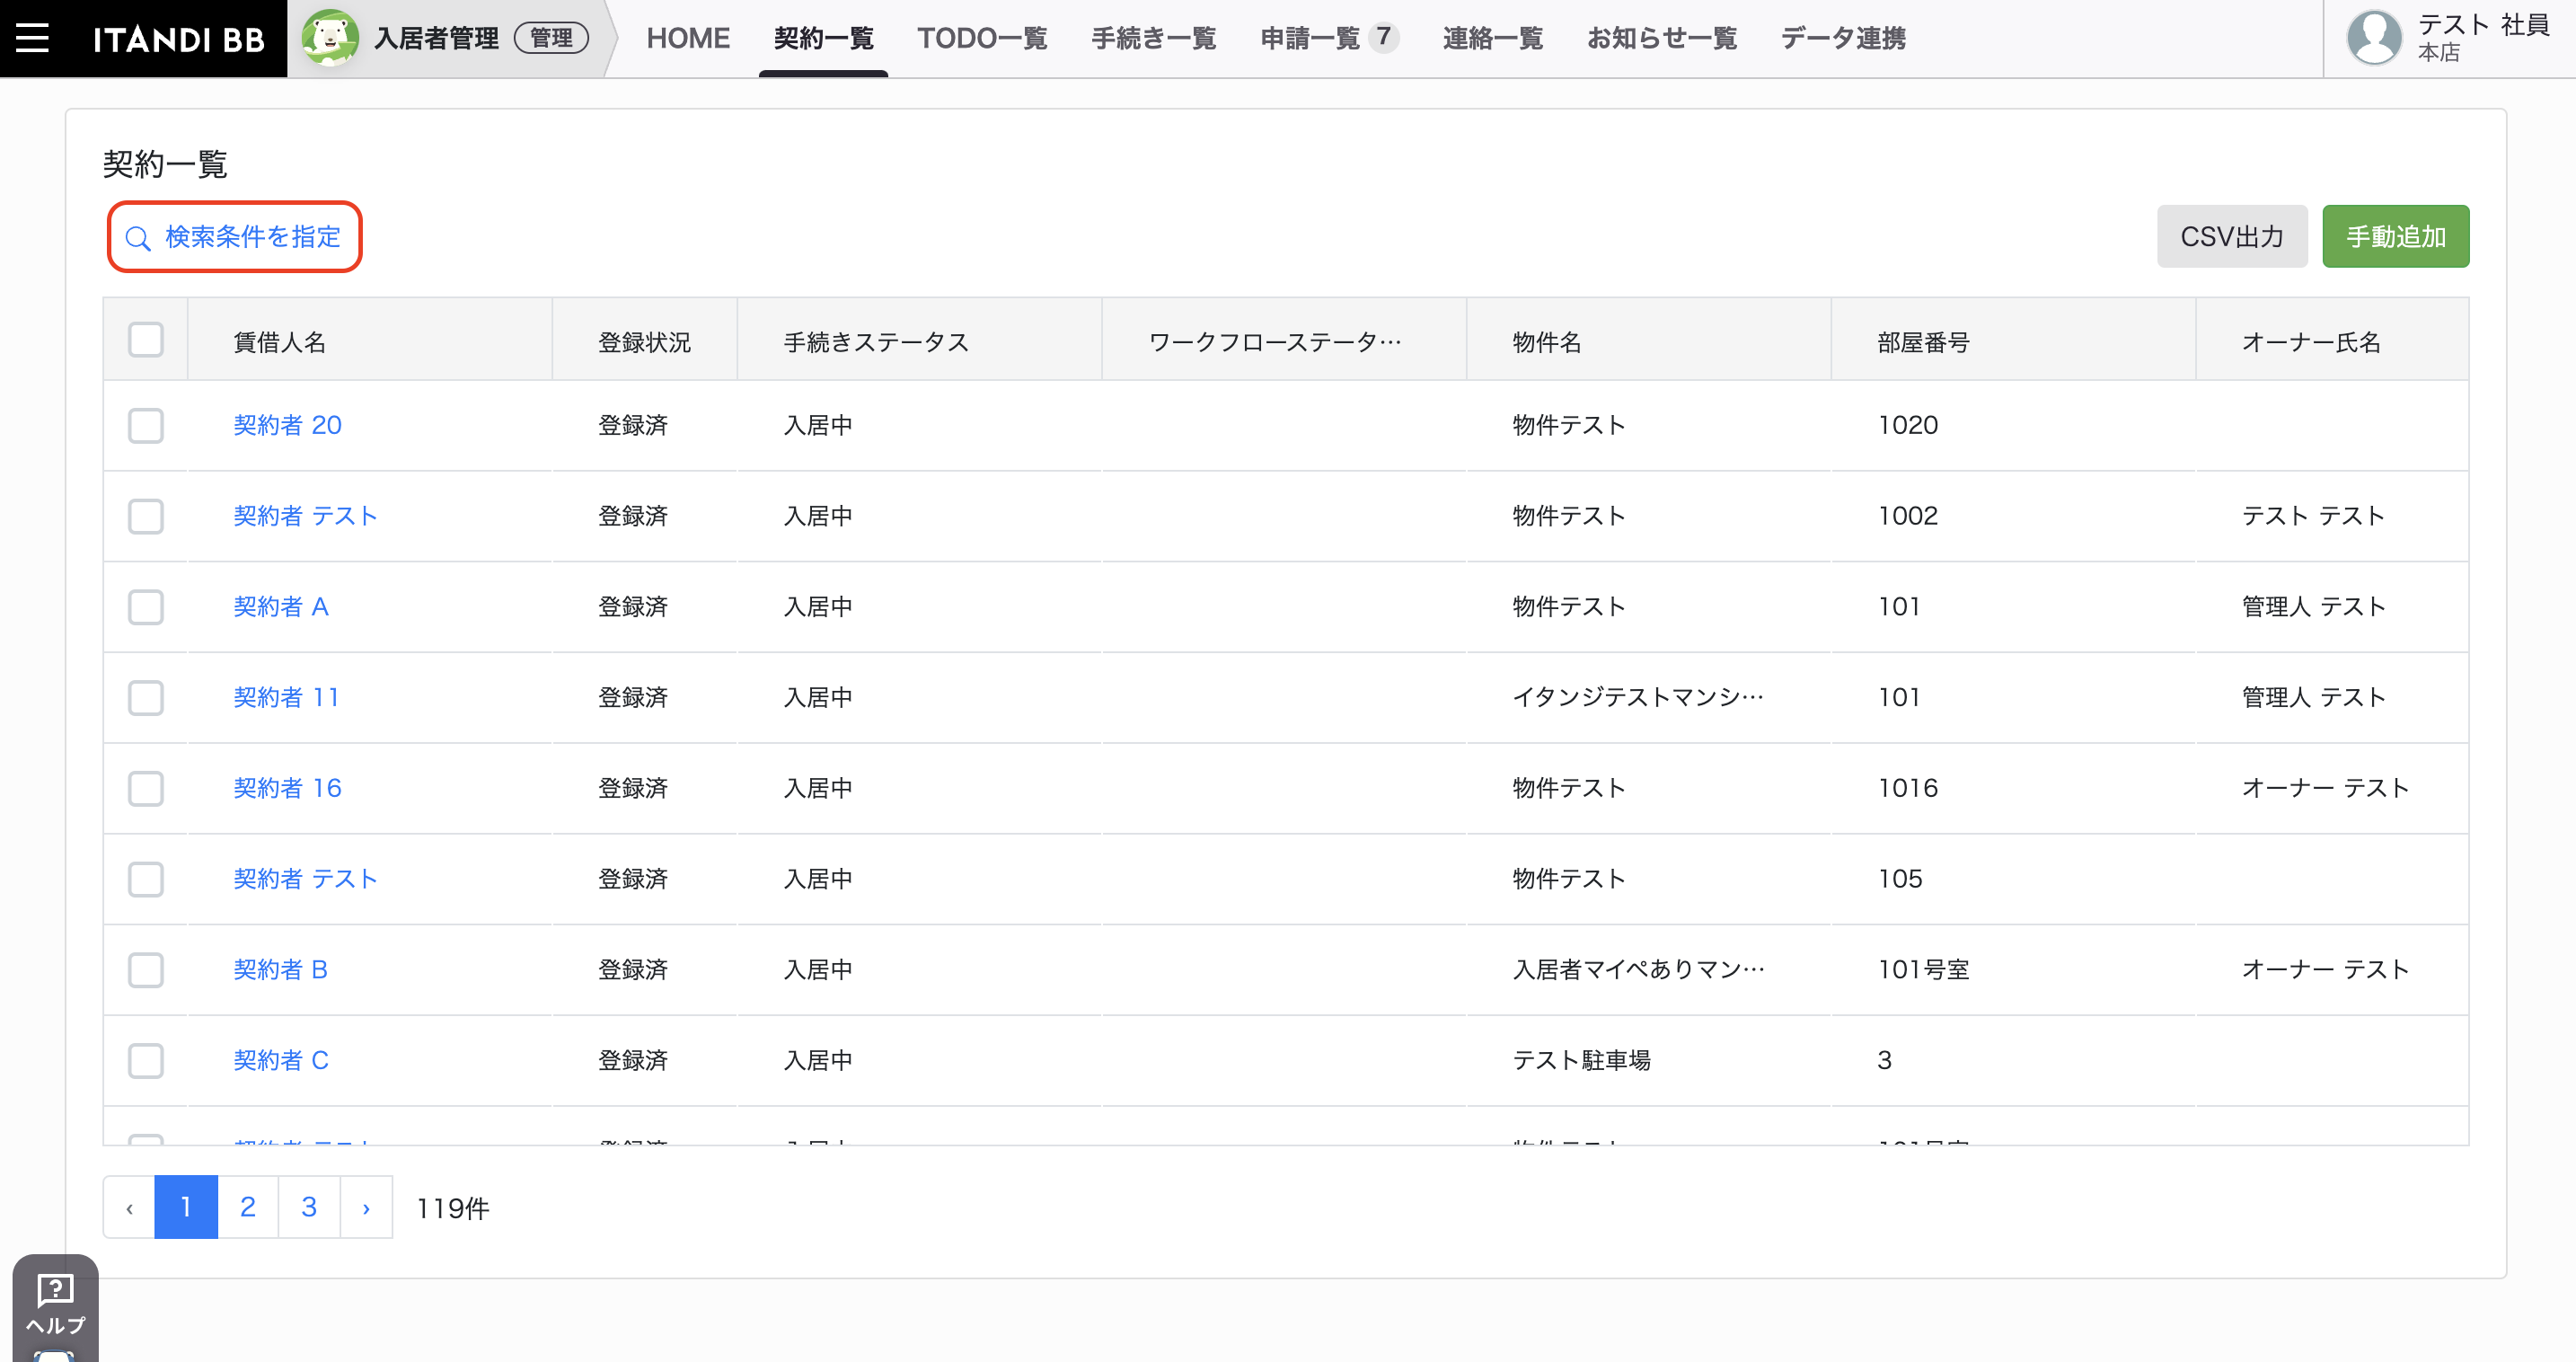Toggle the select-all header checkbox

pyautogui.click(x=146, y=340)
